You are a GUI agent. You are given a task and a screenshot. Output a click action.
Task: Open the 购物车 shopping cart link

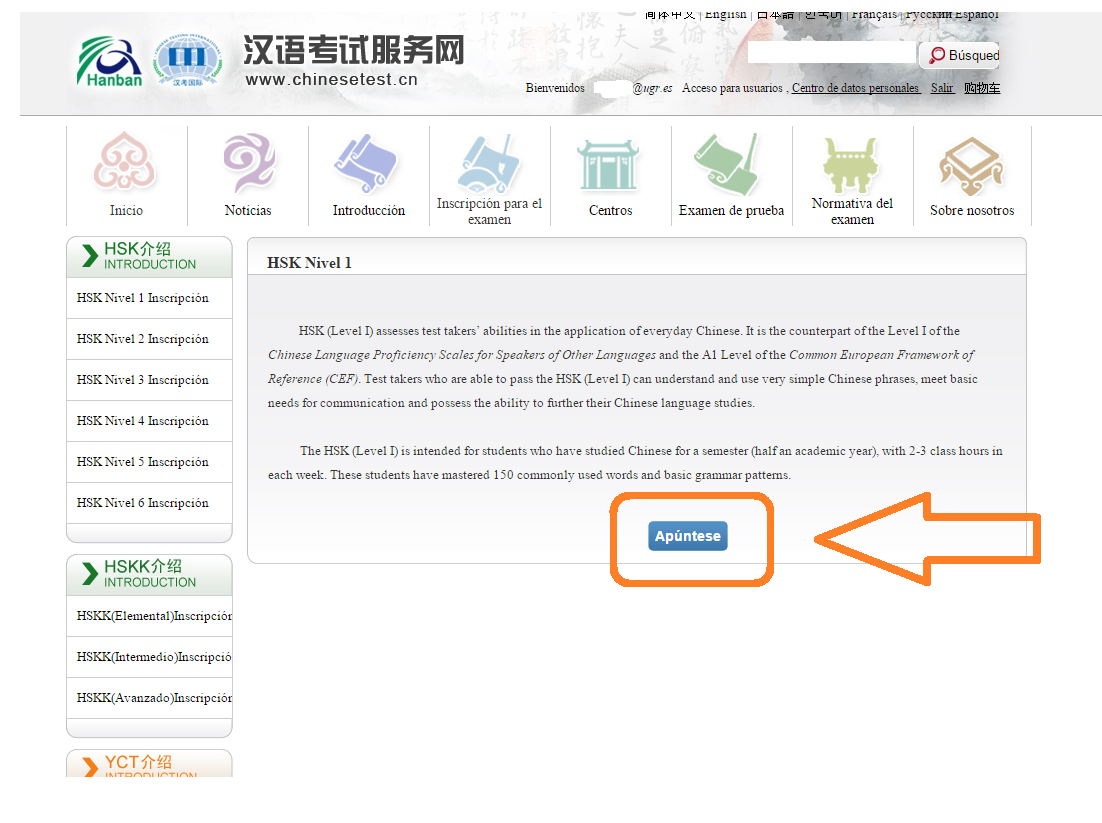(982, 88)
